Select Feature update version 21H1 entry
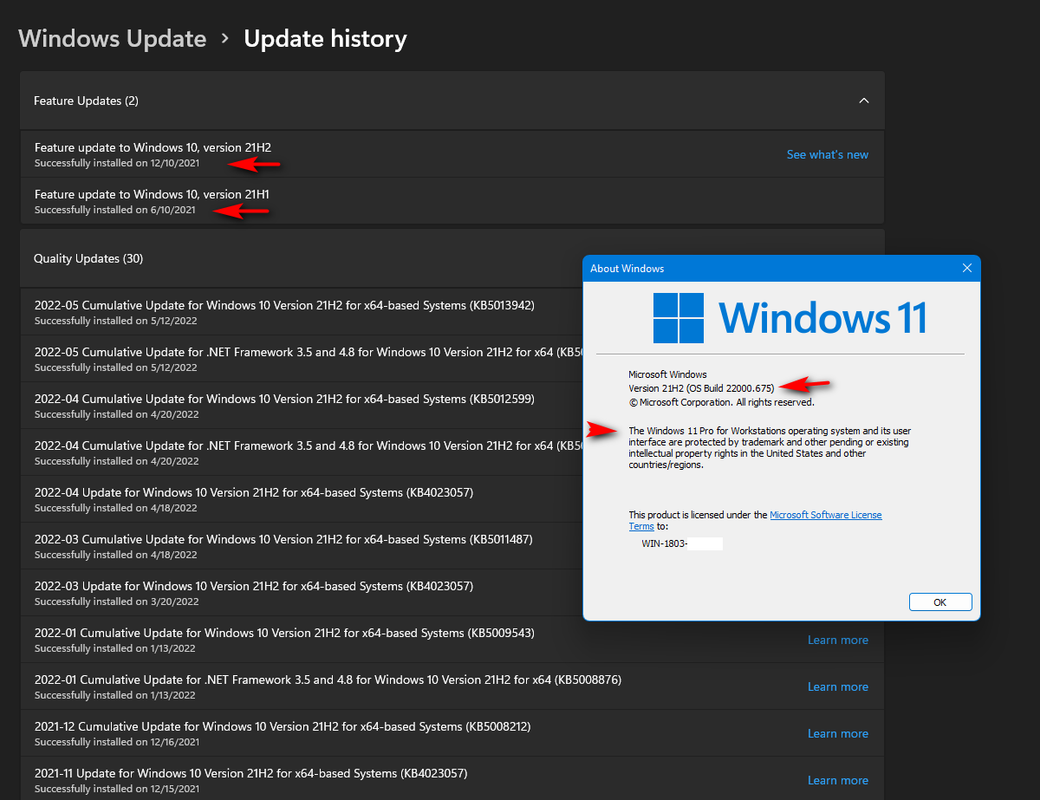The width and height of the screenshot is (1040, 800). (x=452, y=201)
